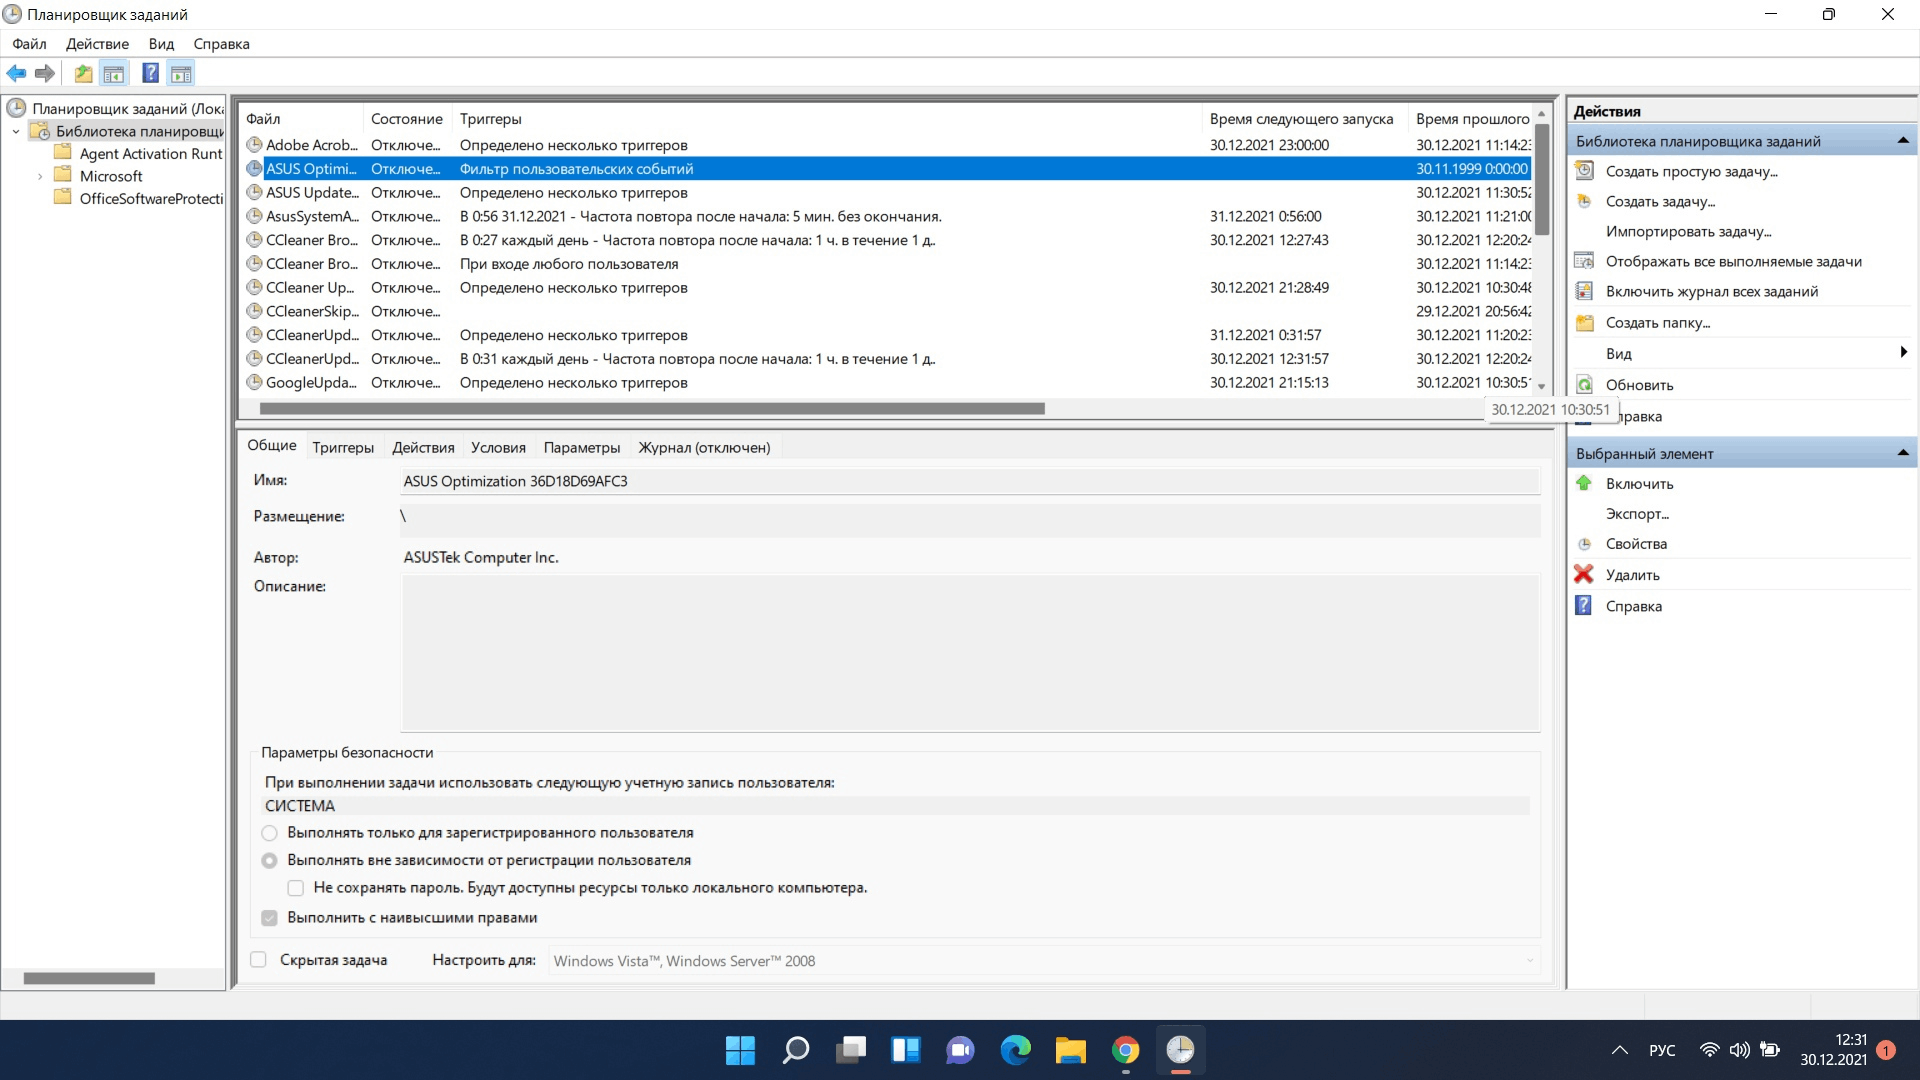Expand the Вид submenu arrow
This screenshot has height=1080, width=1920.
1903,352
